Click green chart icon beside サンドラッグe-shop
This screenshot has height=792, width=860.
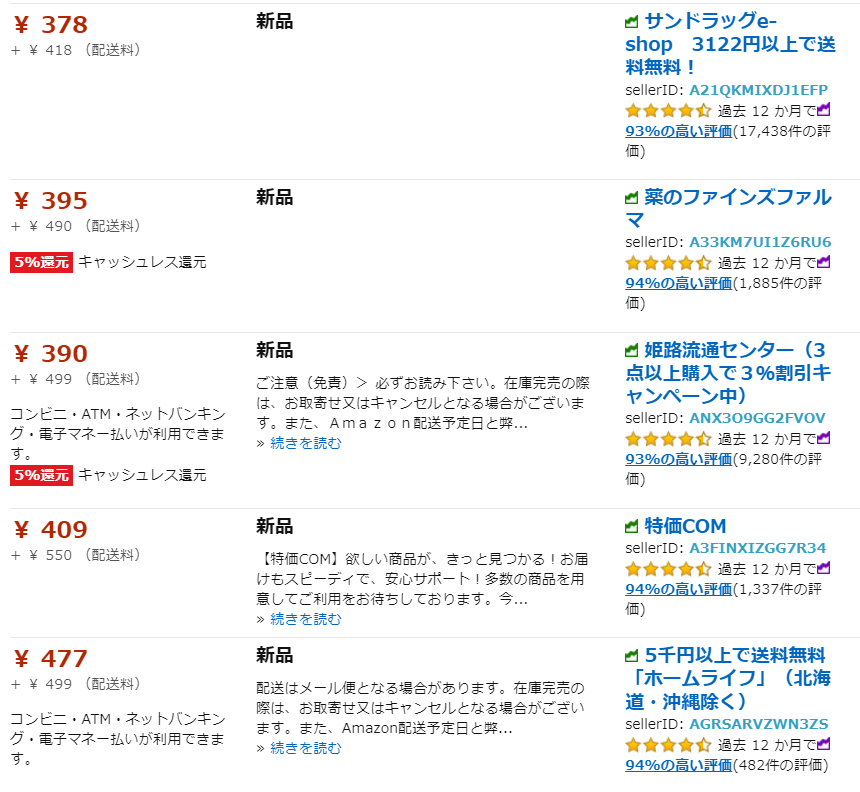[x=631, y=22]
